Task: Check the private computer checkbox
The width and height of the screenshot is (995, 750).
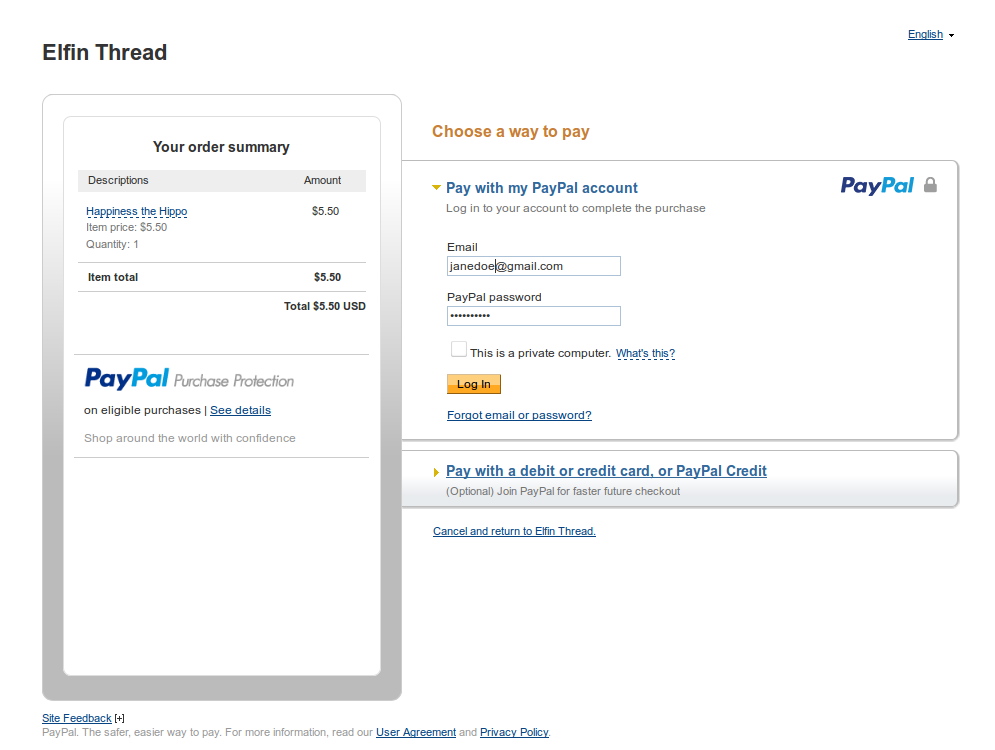Action: (458, 350)
